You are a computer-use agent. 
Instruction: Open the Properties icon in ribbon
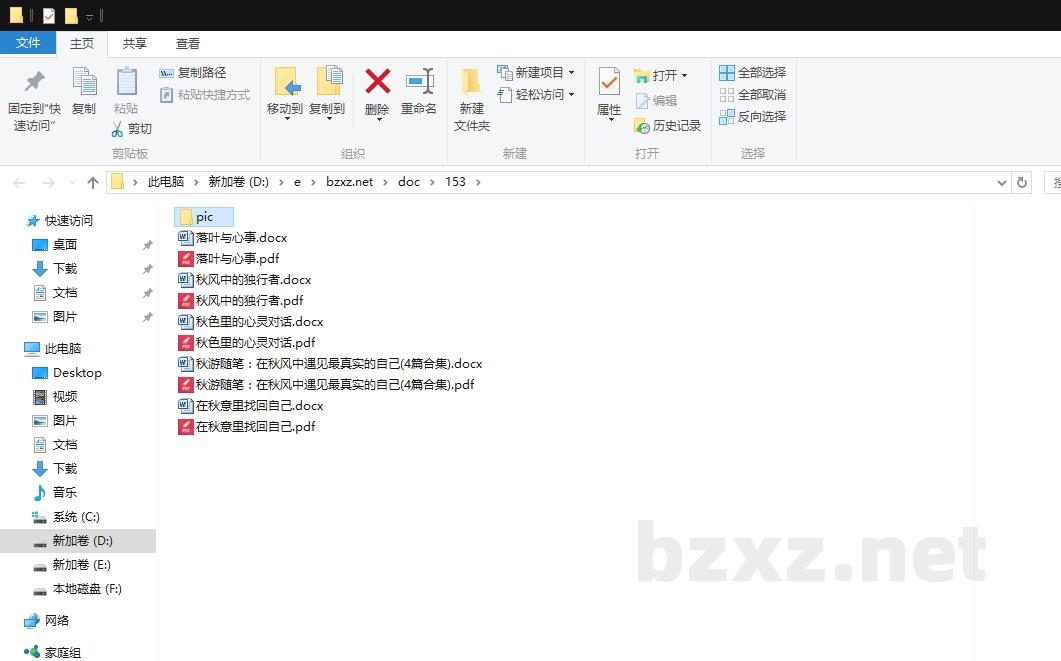(608, 82)
